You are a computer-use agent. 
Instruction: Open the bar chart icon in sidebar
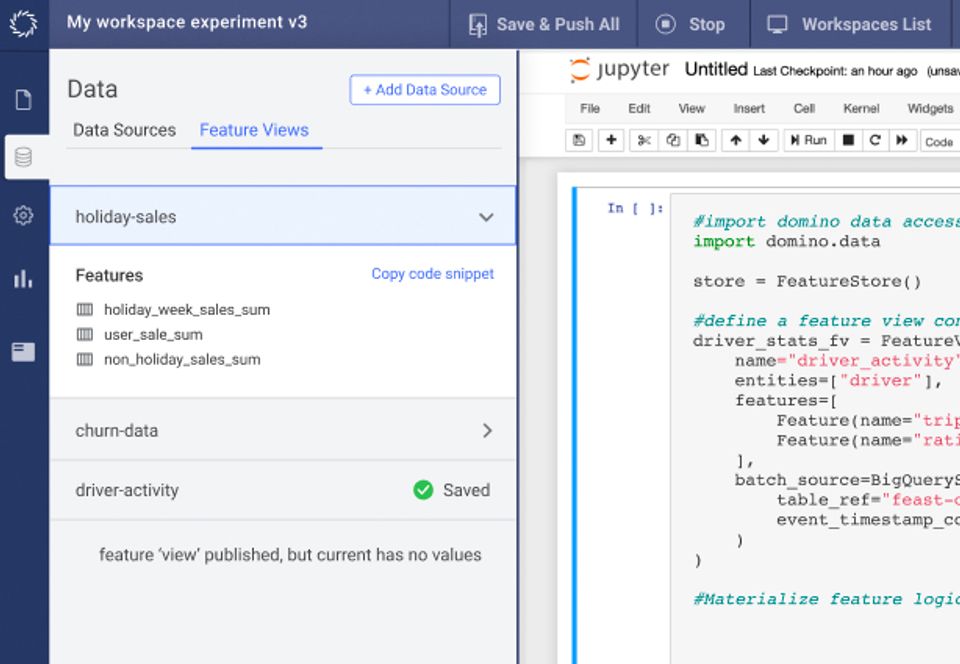click(x=23, y=279)
